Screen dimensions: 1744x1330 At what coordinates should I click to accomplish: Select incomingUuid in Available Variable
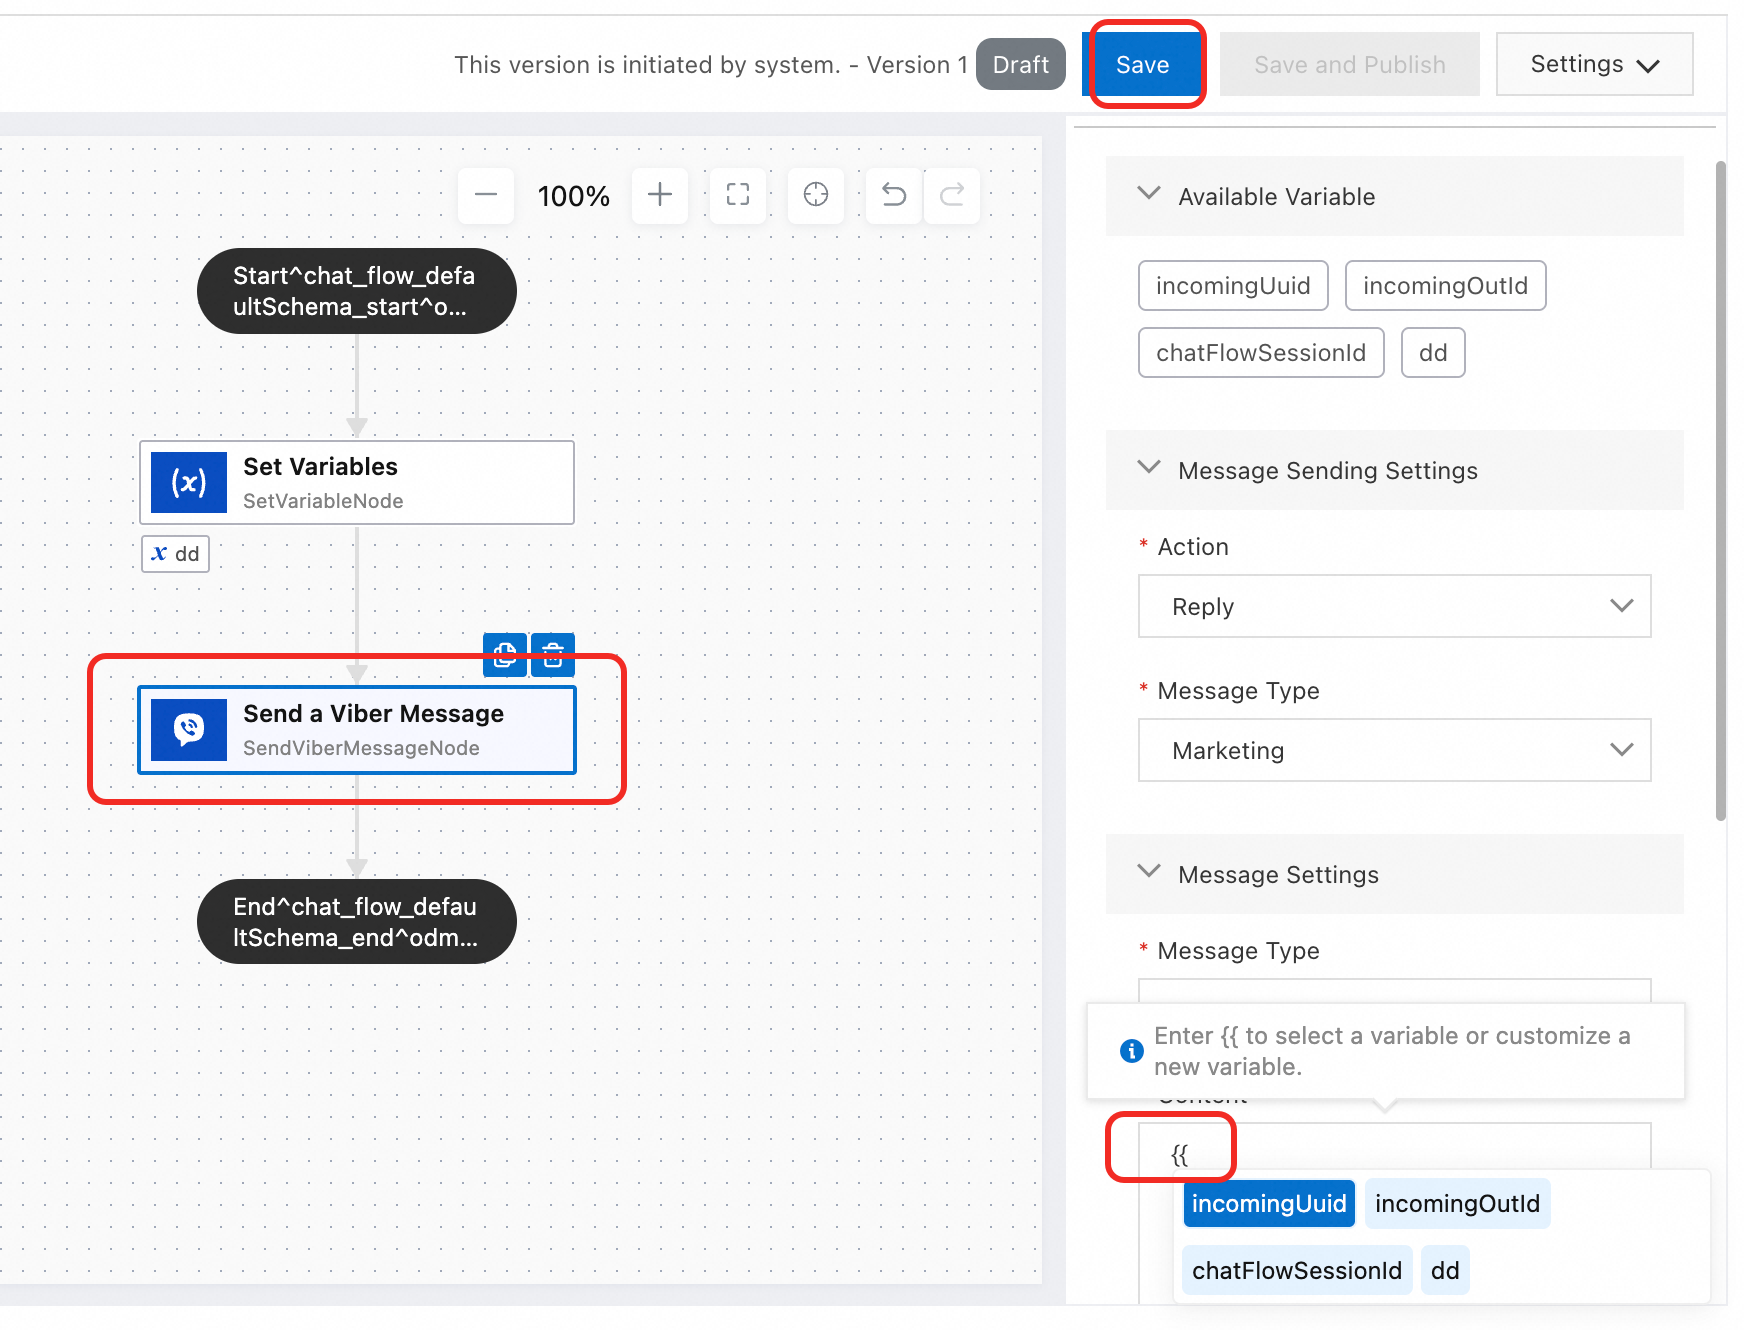coord(1233,286)
